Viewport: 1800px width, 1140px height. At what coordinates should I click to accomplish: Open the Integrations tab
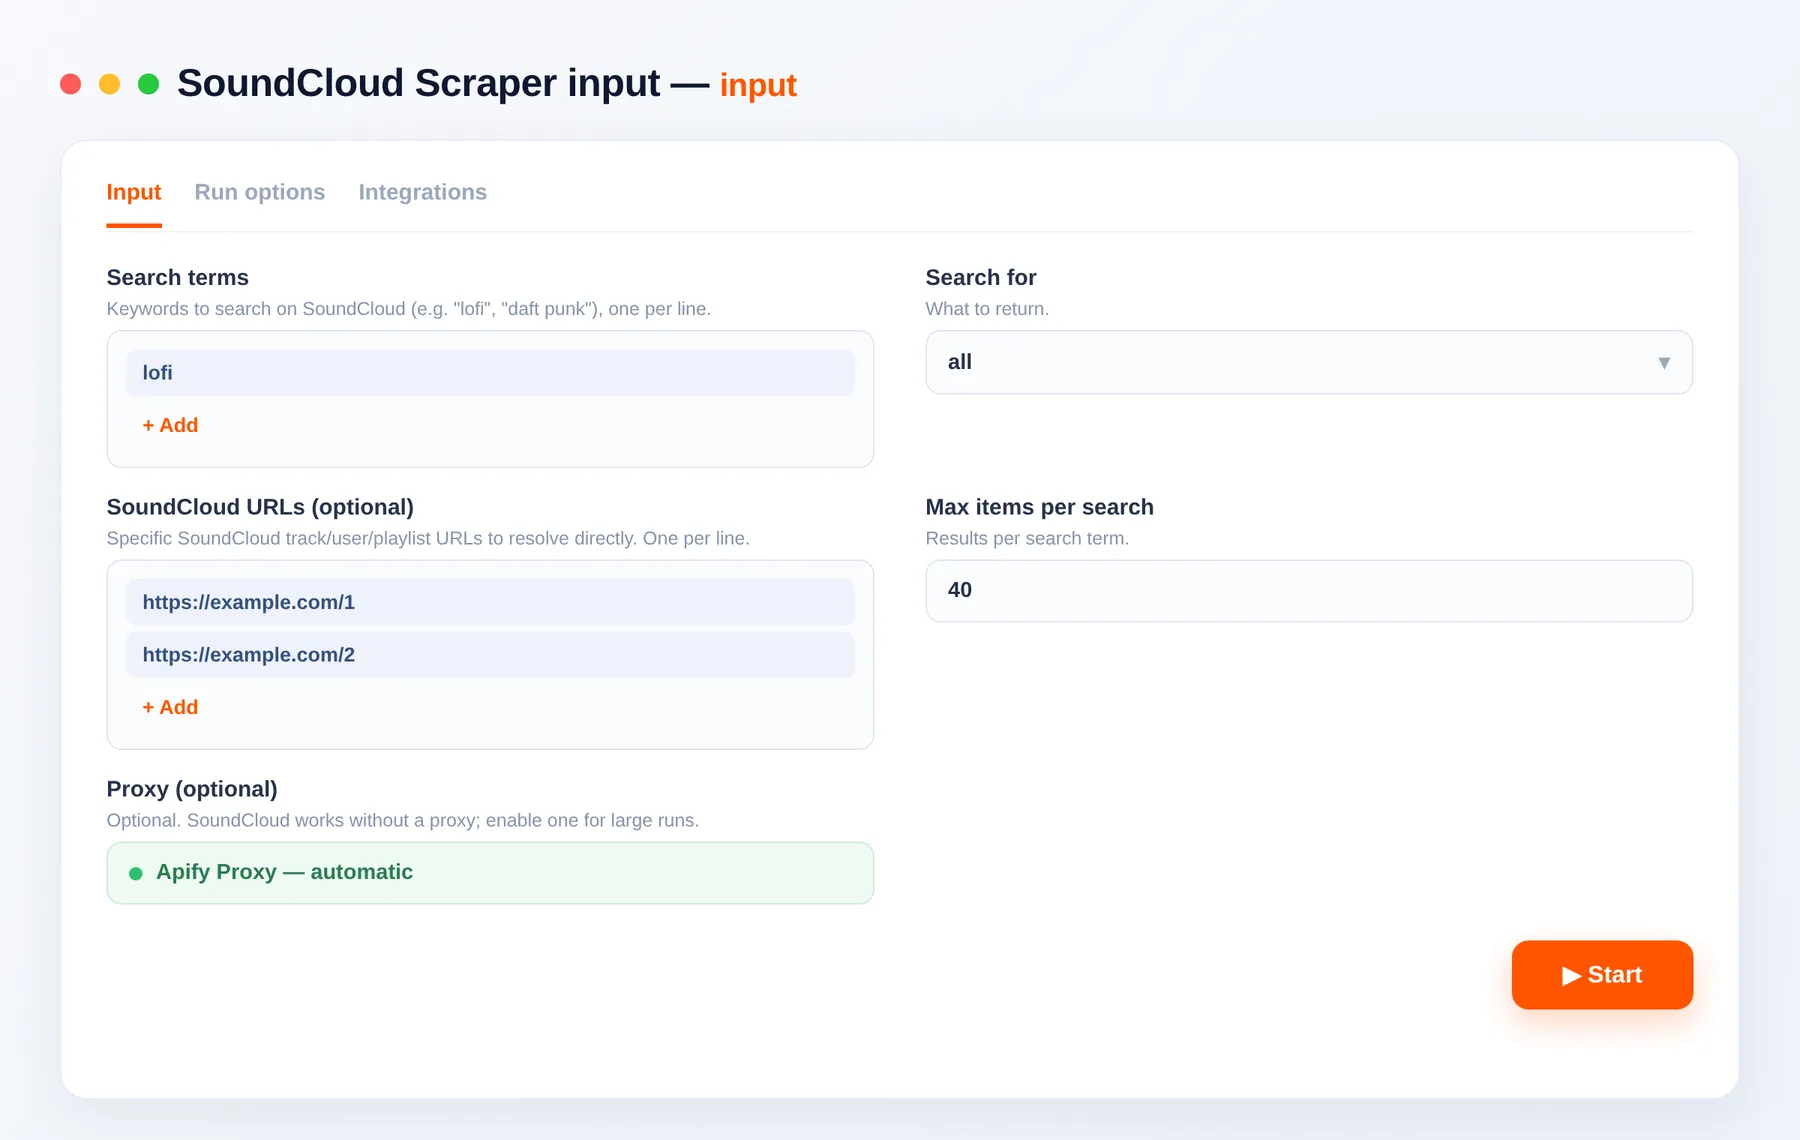pos(422,192)
